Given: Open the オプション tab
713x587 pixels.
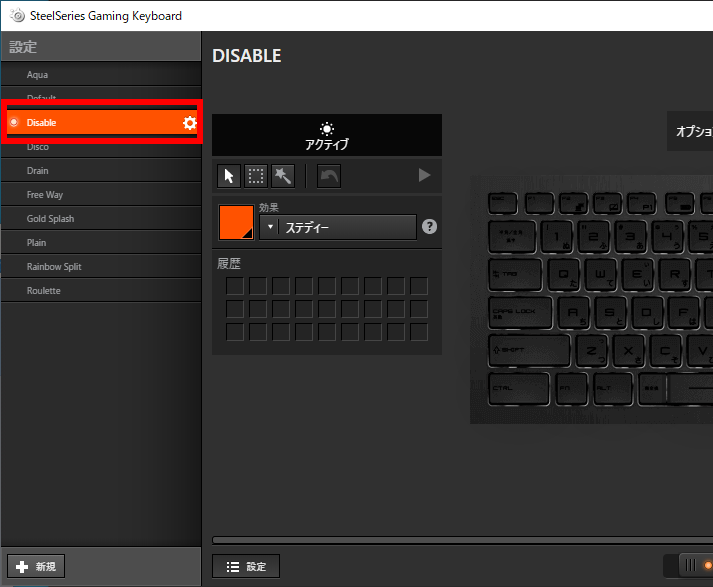Looking at the screenshot, I should 690,131.
